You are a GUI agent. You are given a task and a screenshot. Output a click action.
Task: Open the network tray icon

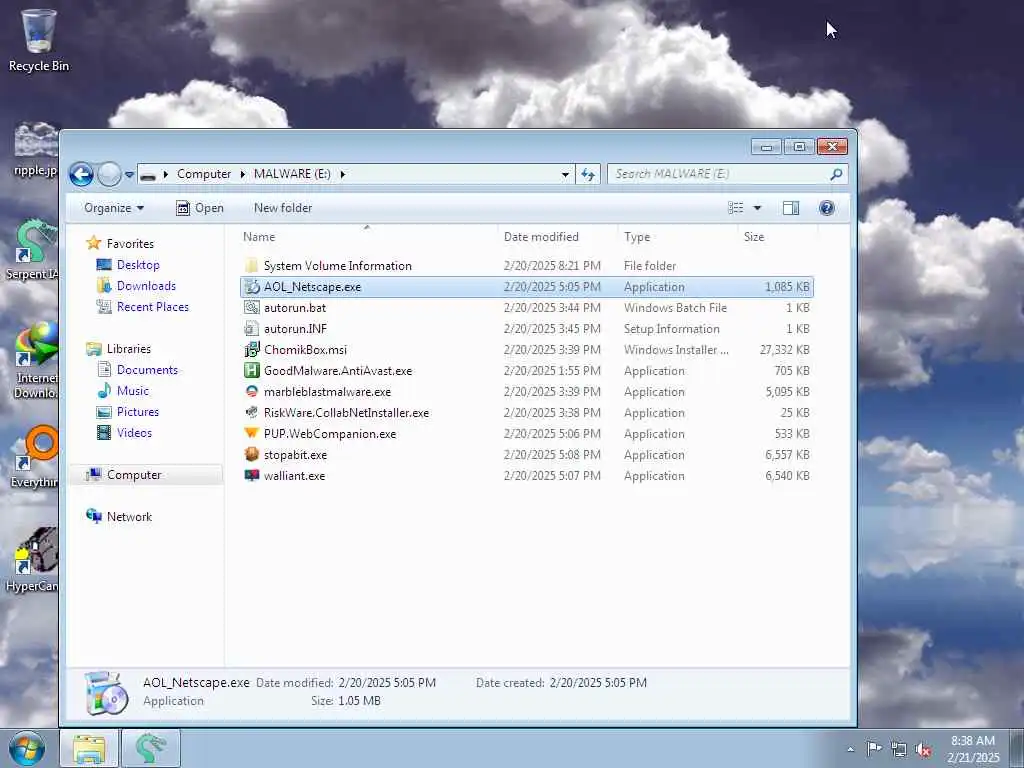(x=899, y=749)
